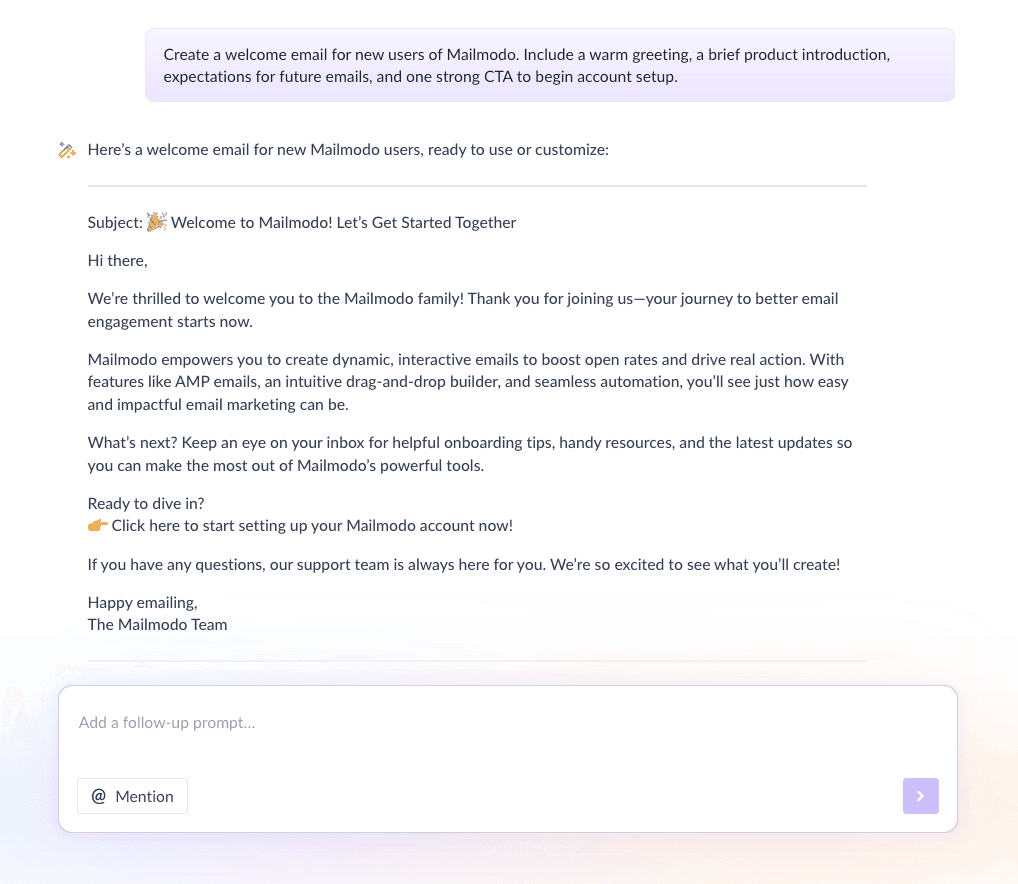Submit the follow-up prompt with the arrow button

[920, 796]
